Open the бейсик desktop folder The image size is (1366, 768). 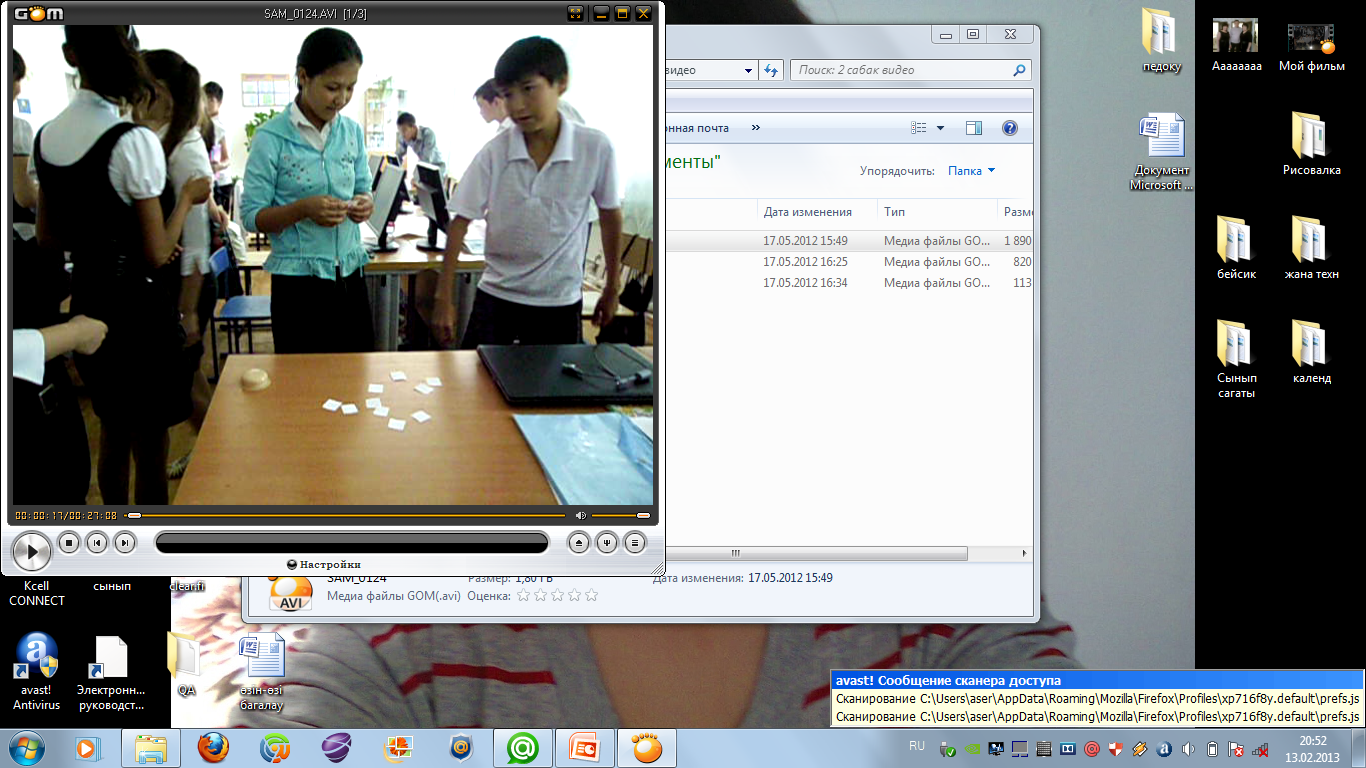1236,247
